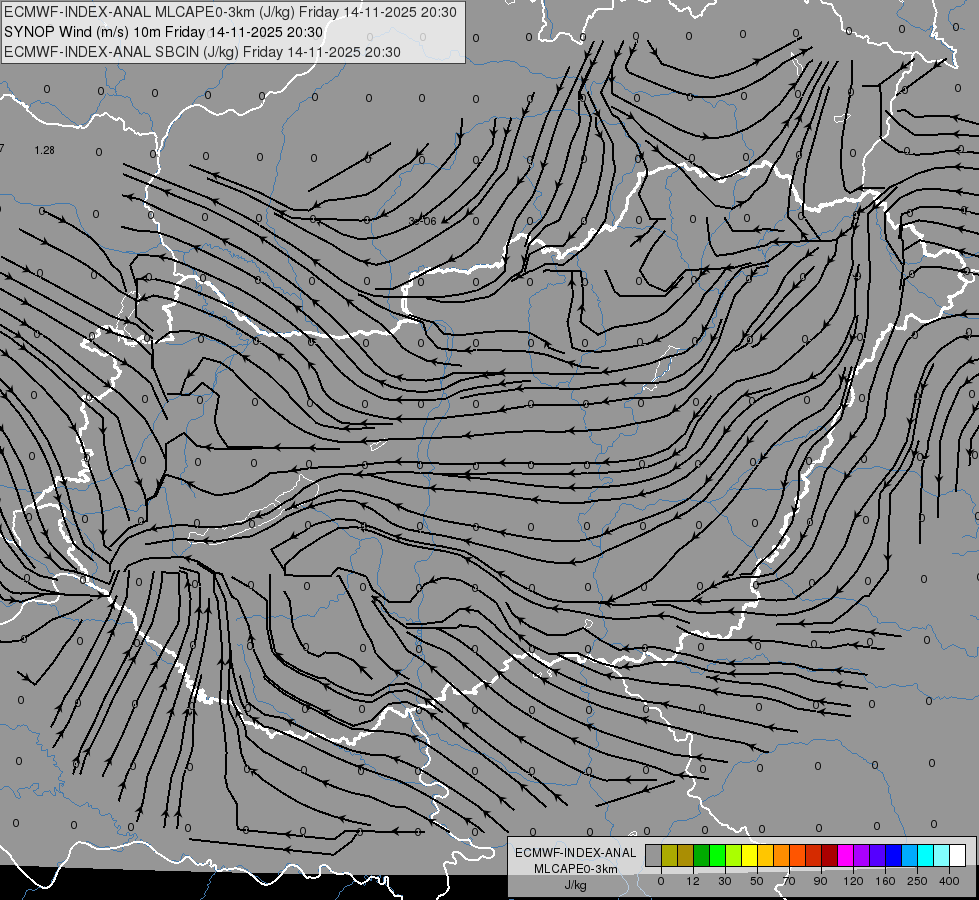The image size is (979, 900).
Task: Click the olive-yellow legend swatch after gray
Action: [x=669, y=855]
